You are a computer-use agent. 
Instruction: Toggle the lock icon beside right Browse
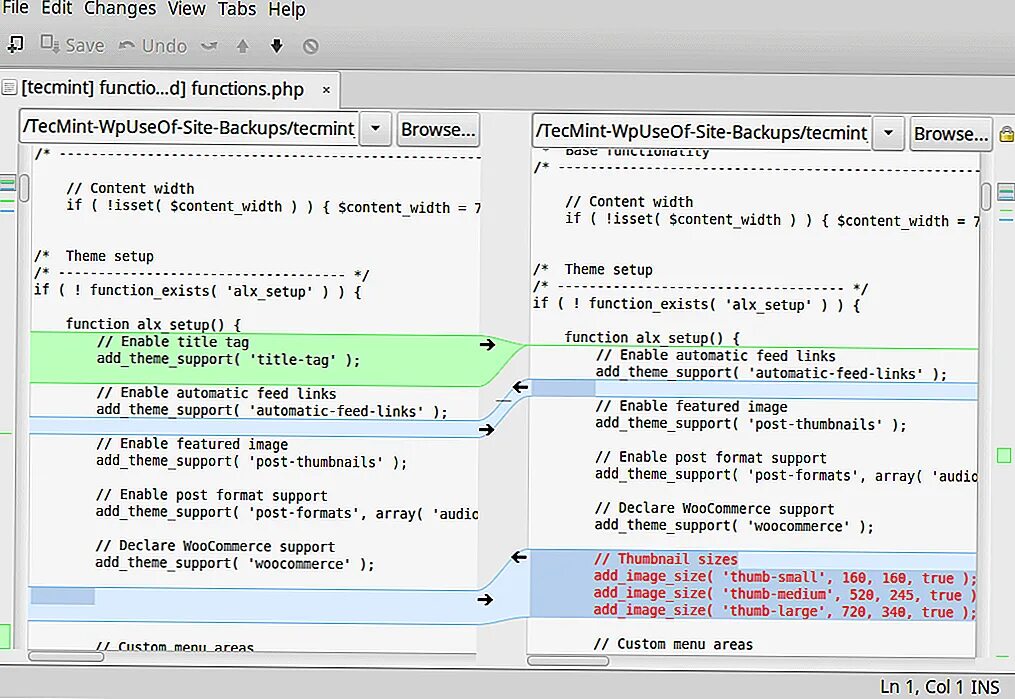tap(1007, 134)
